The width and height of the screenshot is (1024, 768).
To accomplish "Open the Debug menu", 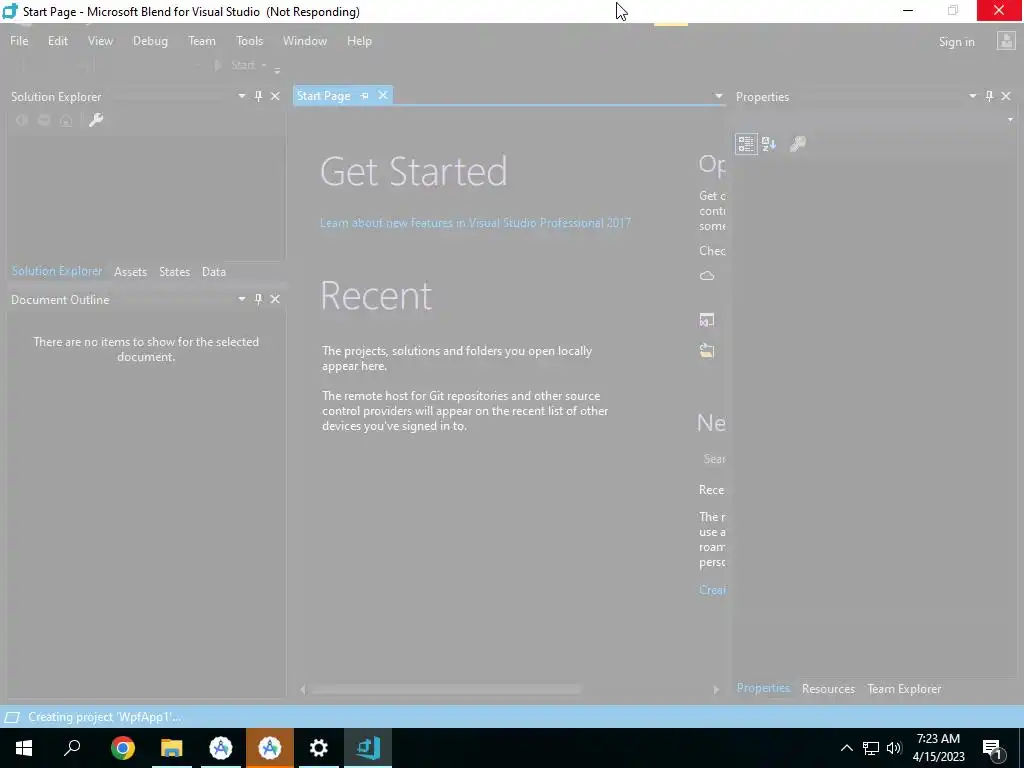I will pyautogui.click(x=150, y=40).
